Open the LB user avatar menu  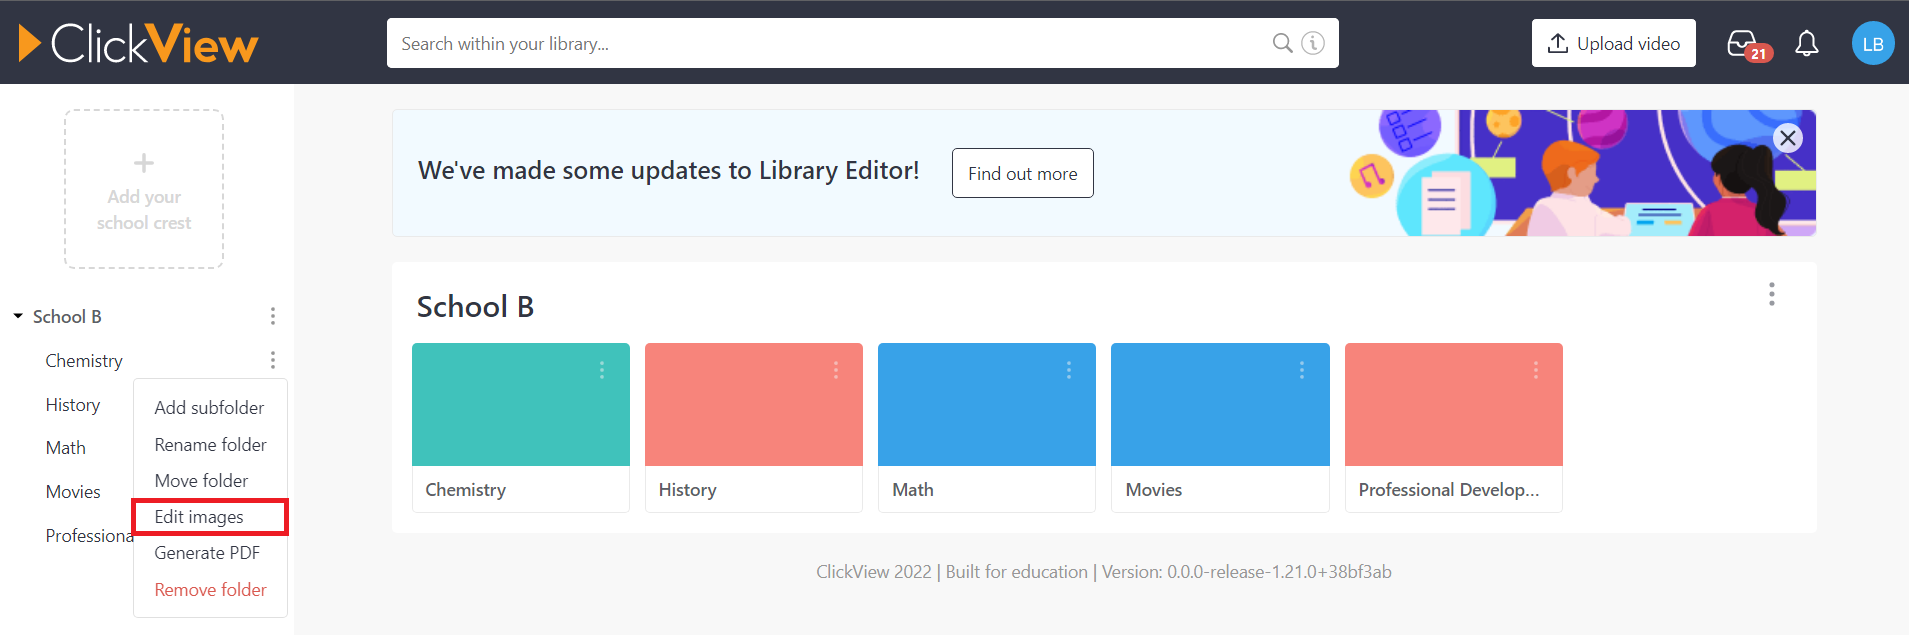click(x=1872, y=44)
